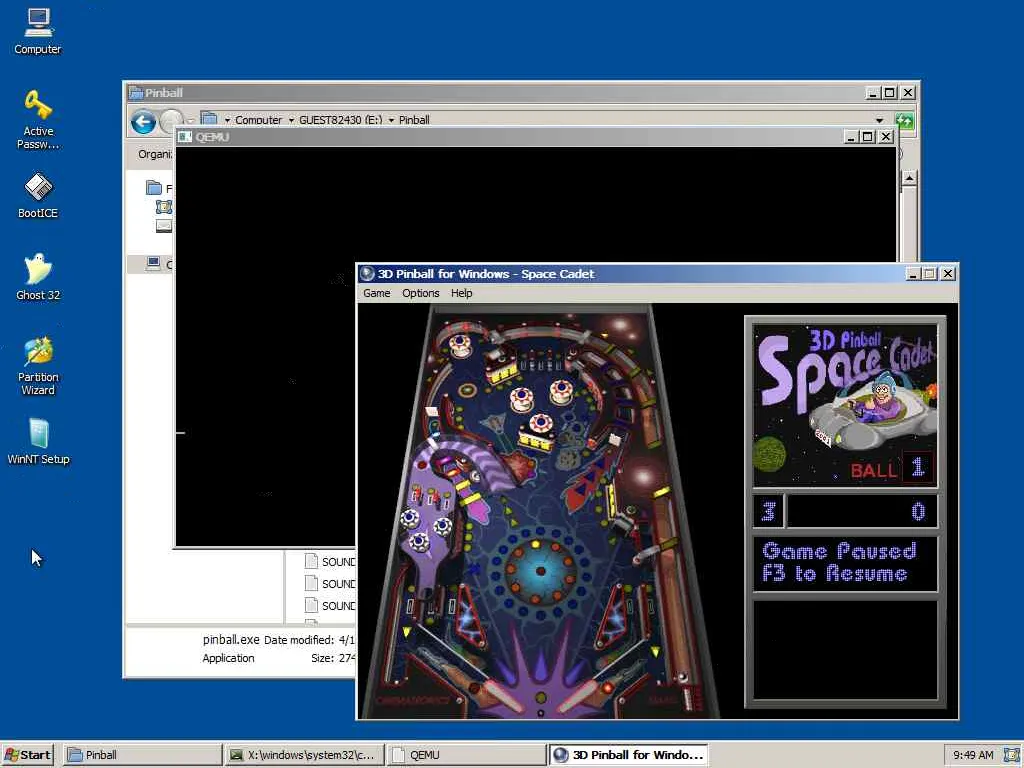Open the recent pages dropdown beside Forward
Screen dimensions: 1024x768
[x=191, y=121]
